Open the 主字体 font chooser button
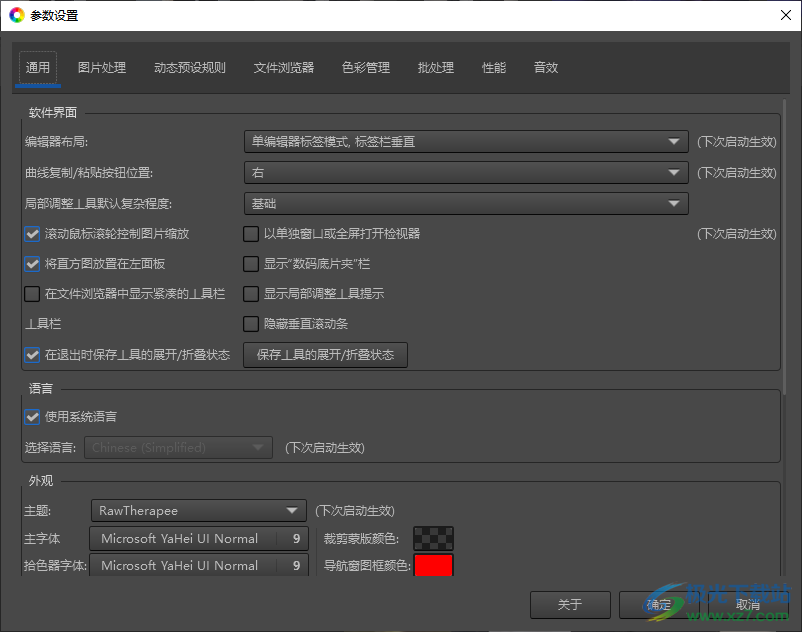This screenshot has width=802, height=632. [x=199, y=538]
